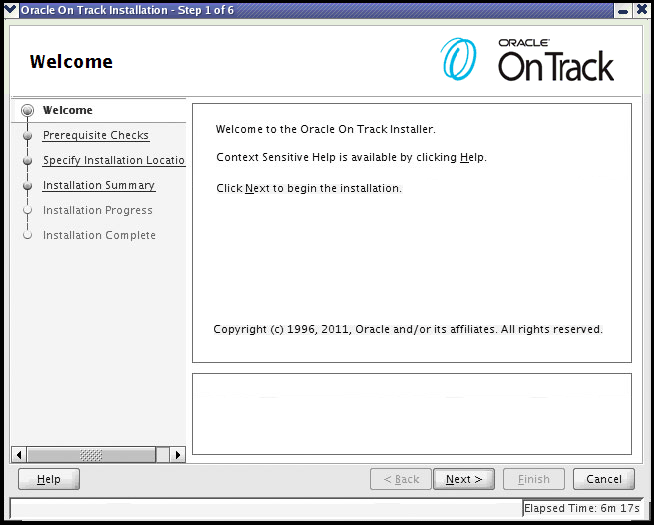Click the Welcome page heading

pyautogui.click(x=71, y=62)
